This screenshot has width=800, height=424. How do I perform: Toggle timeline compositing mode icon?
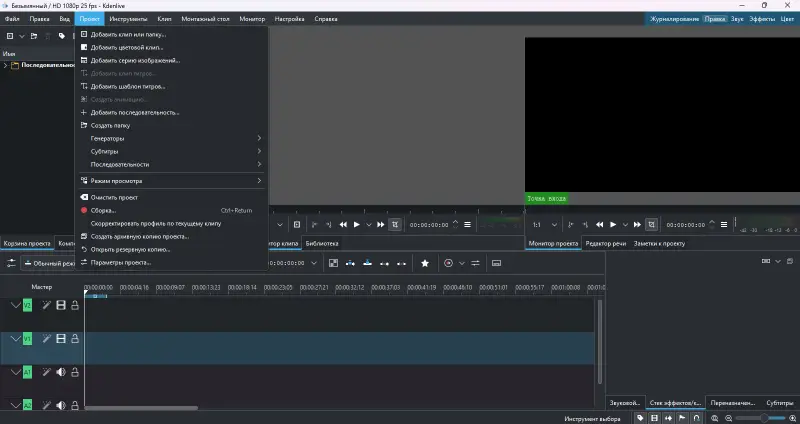pyautogui.click(x=333, y=263)
